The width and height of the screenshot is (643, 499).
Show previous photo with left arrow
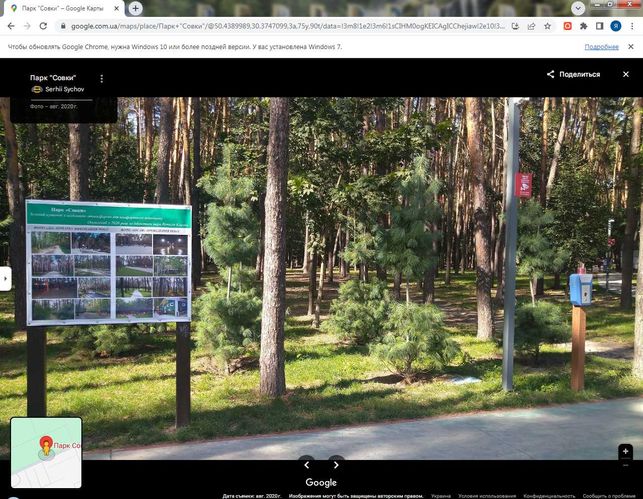(307, 465)
